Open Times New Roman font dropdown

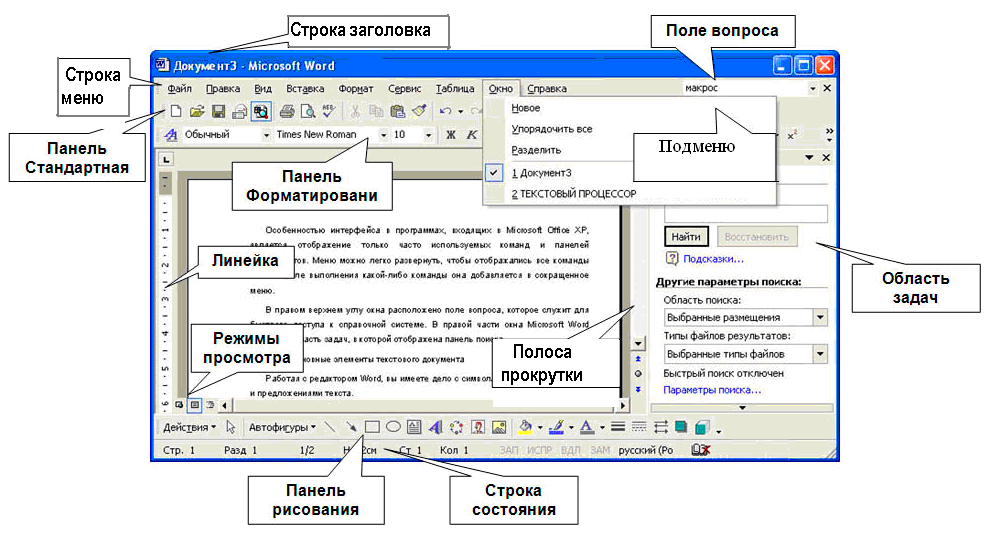(x=383, y=135)
